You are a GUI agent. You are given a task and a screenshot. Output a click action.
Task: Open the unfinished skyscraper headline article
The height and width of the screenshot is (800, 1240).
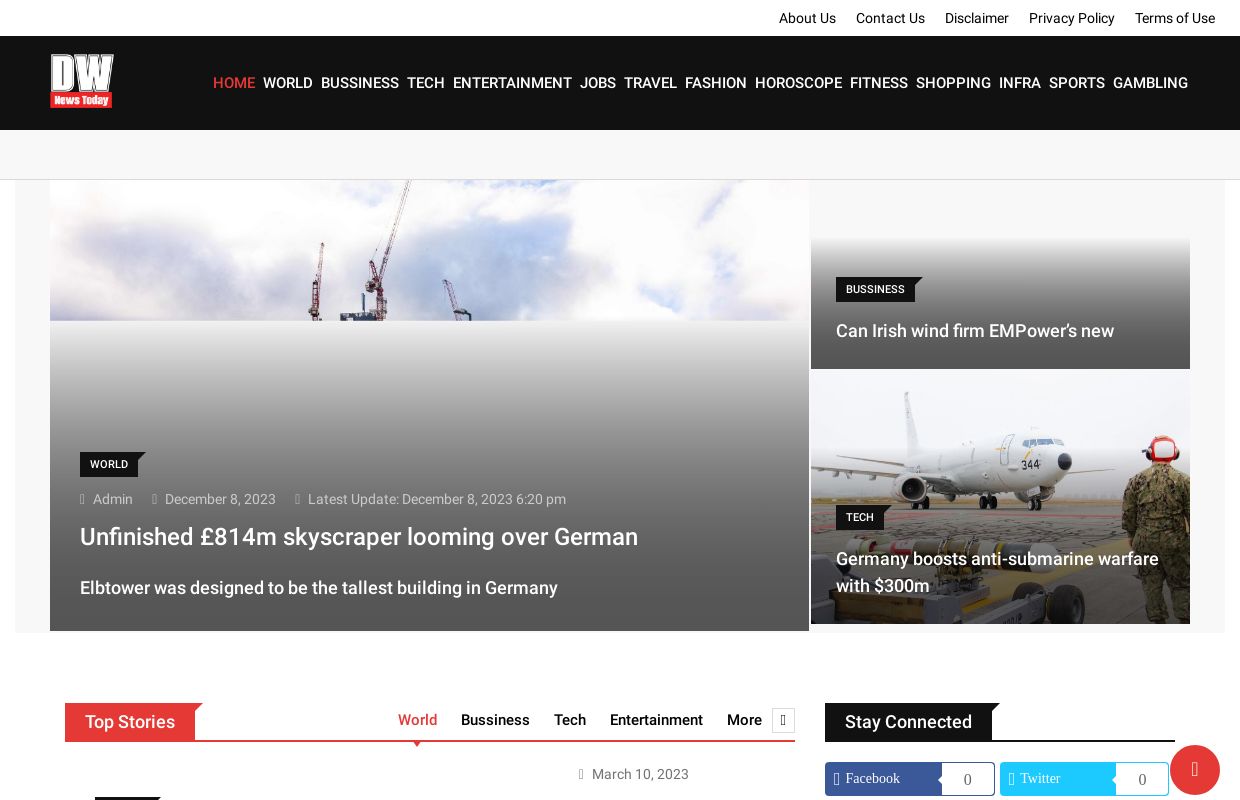[x=359, y=537]
